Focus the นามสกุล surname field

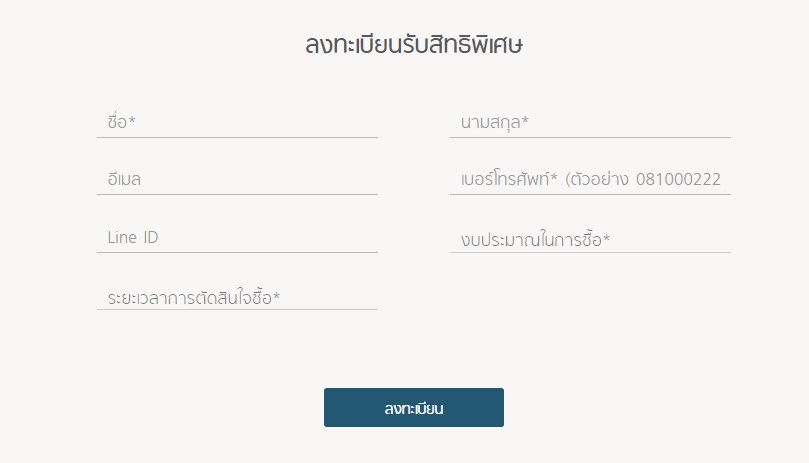pyautogui.click(x=590, y=122)
